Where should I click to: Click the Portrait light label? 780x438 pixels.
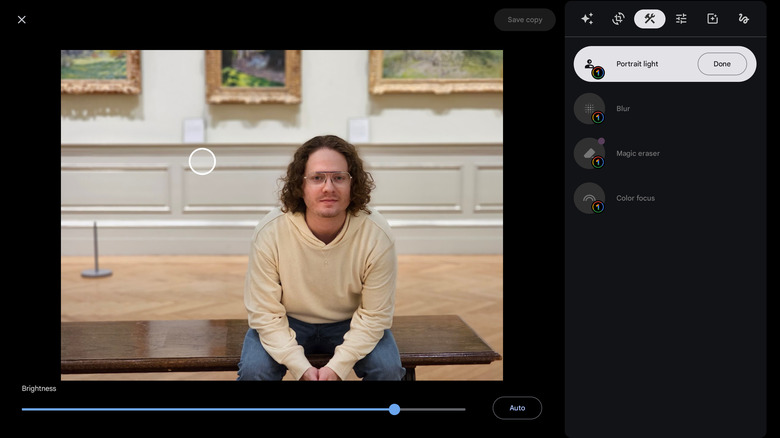[x=637, y=64]
